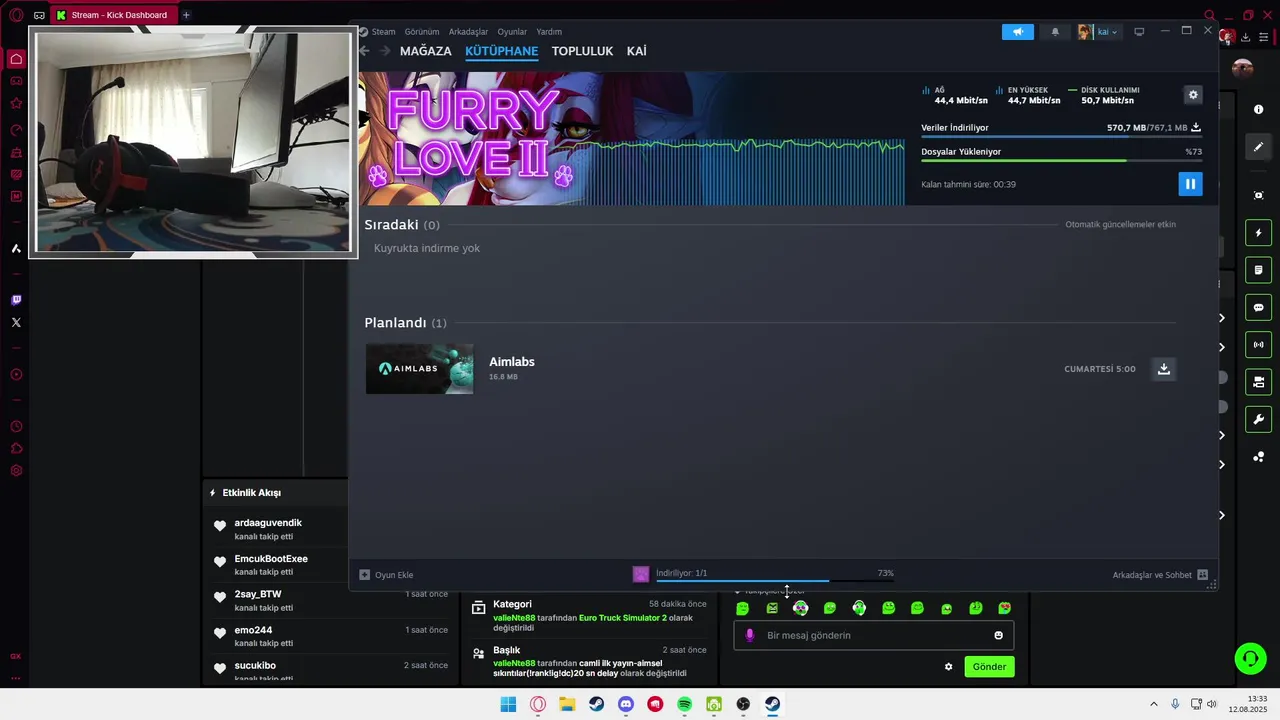Click valleNte88 link under Kategori
1280x720 pixels.
(514, 618)
